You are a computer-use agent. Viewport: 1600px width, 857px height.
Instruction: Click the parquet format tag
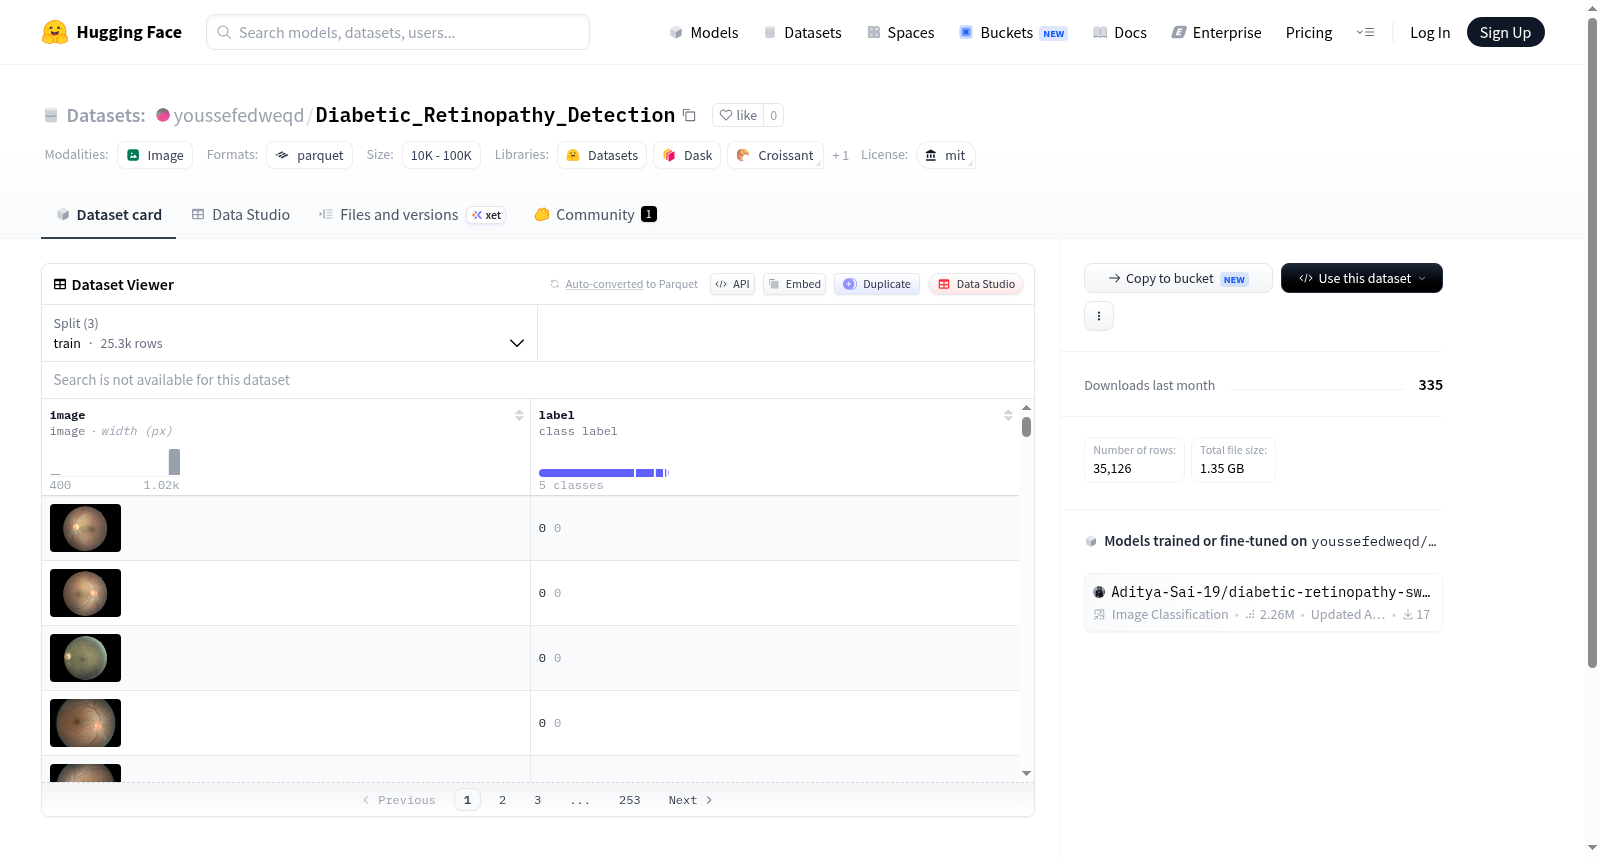(x=309, y=155)
